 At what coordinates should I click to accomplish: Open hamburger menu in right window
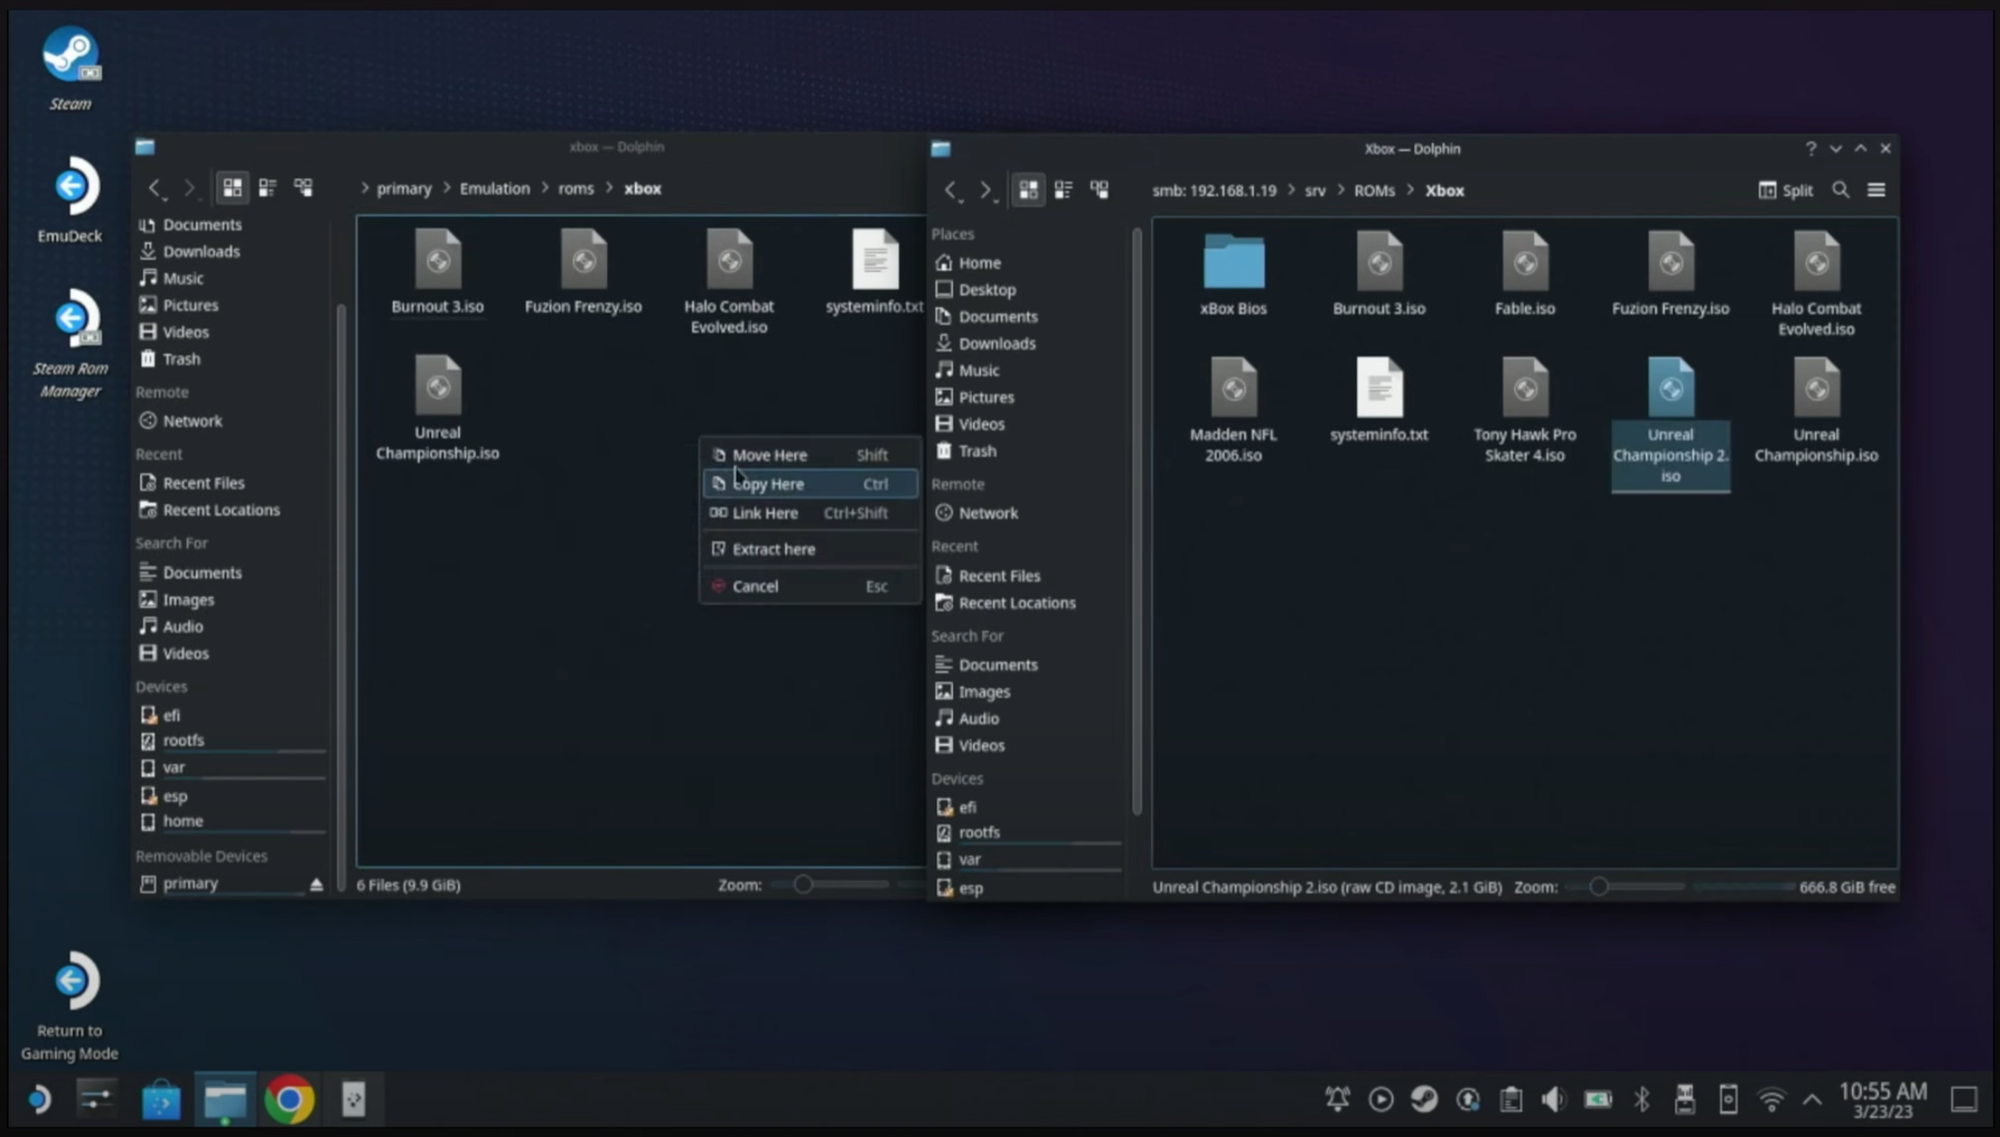tap(1876, 190)
